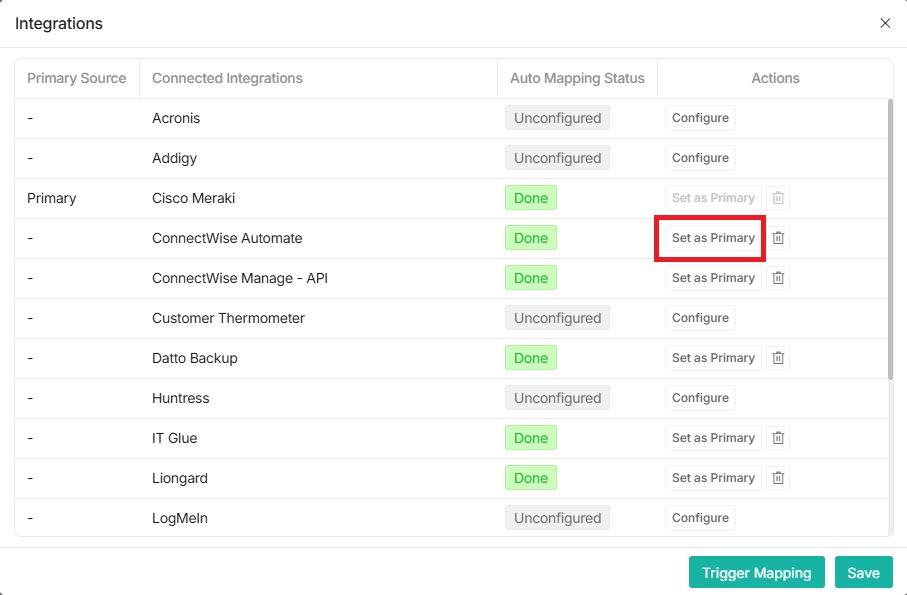Set Datto Backup as Primary
This screenshot has height=595, width=907.
713,358
